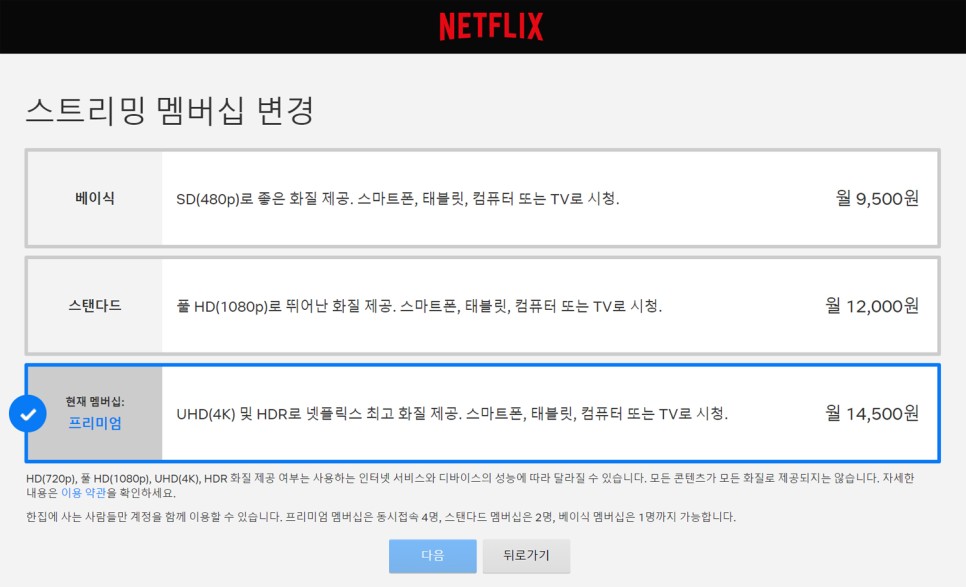Click the household sharing notice starting 한집에 사는
Image resolution: width=966 pixels, height=587 pixels.
point(381,517)
